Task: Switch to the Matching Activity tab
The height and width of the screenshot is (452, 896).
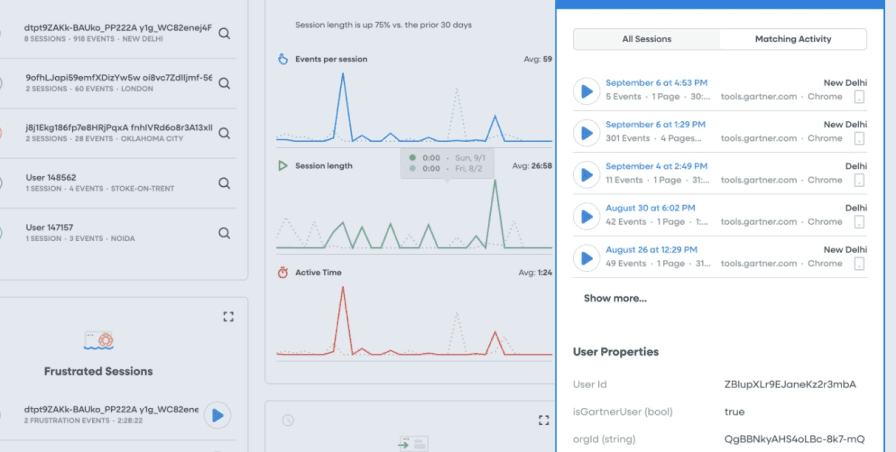Action: click(793, 39)
